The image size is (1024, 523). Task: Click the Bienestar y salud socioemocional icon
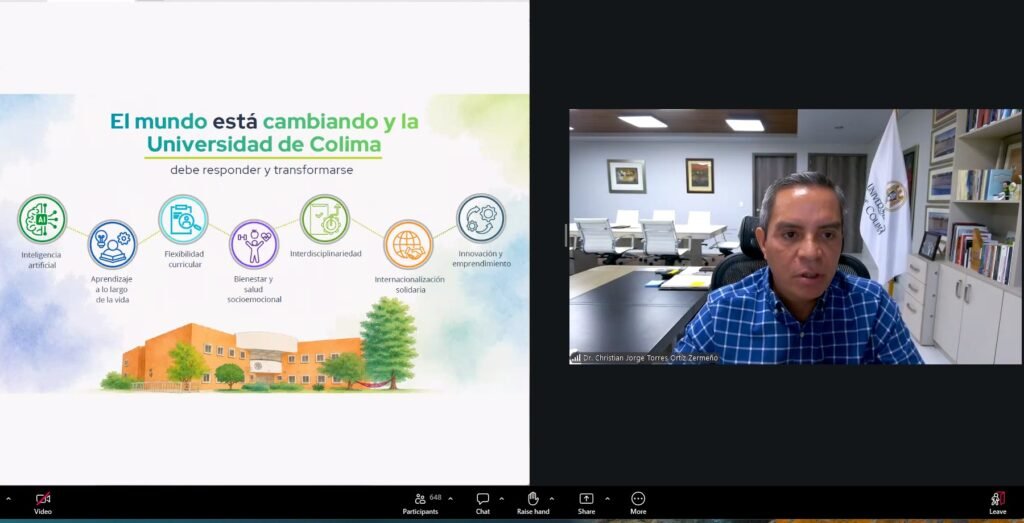(253, 244)
